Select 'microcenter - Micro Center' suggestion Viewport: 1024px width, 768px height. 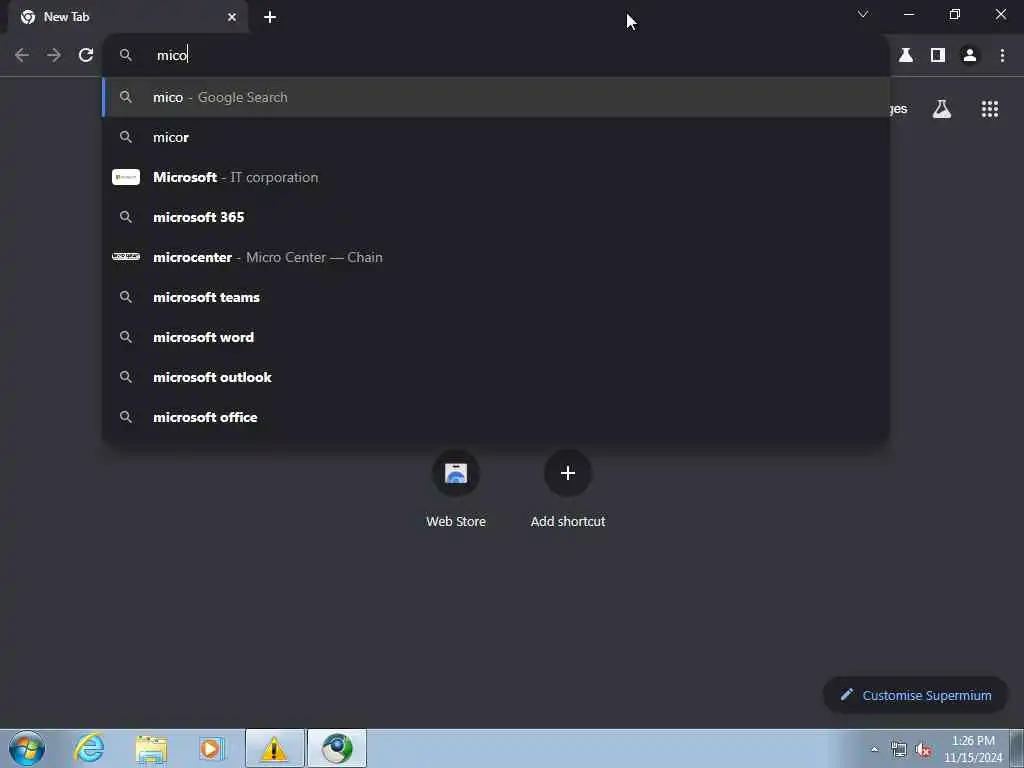tap(496, 257)
